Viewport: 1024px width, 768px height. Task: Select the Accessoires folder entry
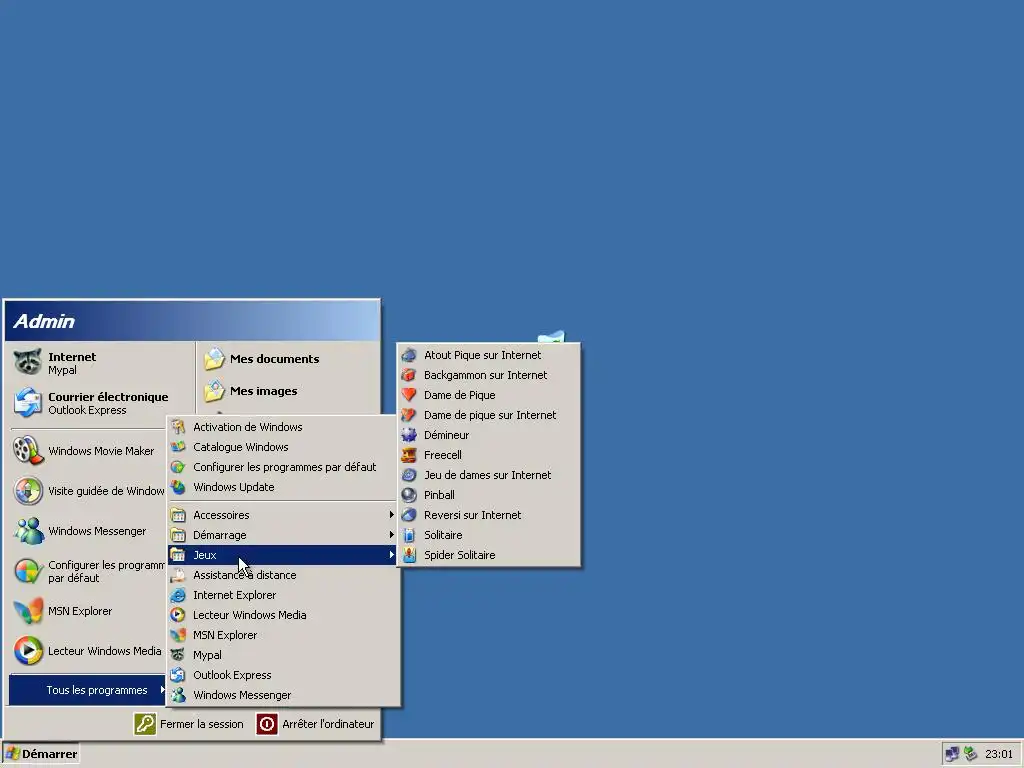pos(282,515)
